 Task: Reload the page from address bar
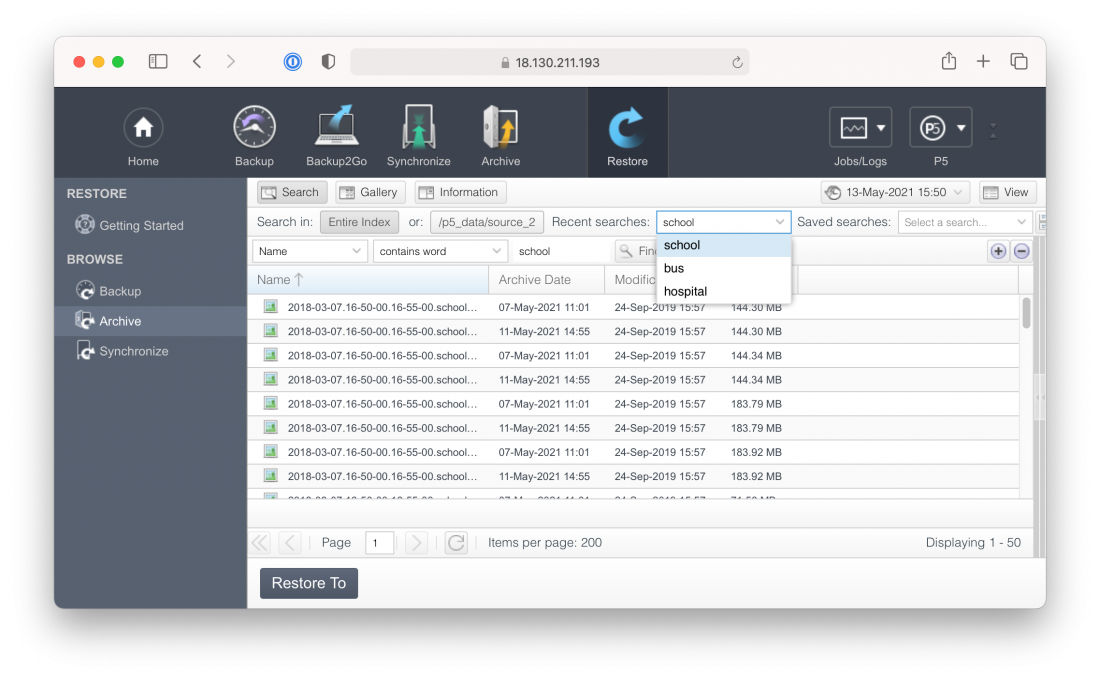click(737, 62)
